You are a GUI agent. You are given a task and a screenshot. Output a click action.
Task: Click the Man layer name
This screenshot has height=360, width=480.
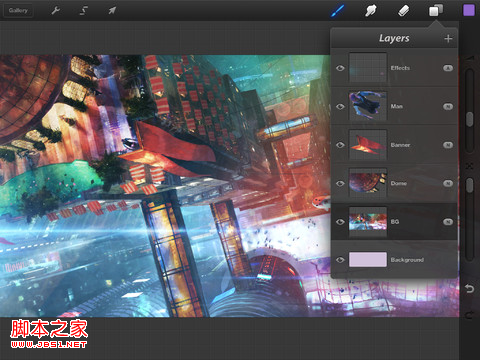(x=397, y=106)
